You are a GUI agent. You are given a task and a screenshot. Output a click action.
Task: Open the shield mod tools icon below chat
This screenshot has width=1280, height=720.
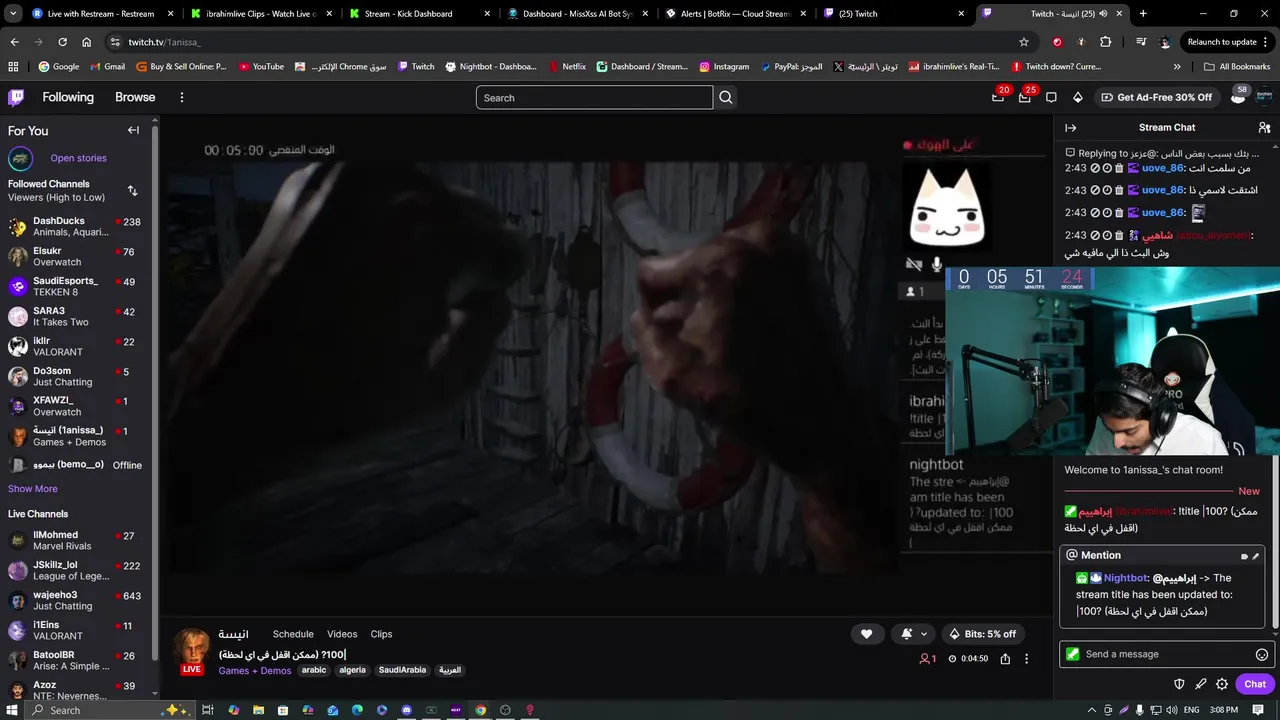point(1179,684)
